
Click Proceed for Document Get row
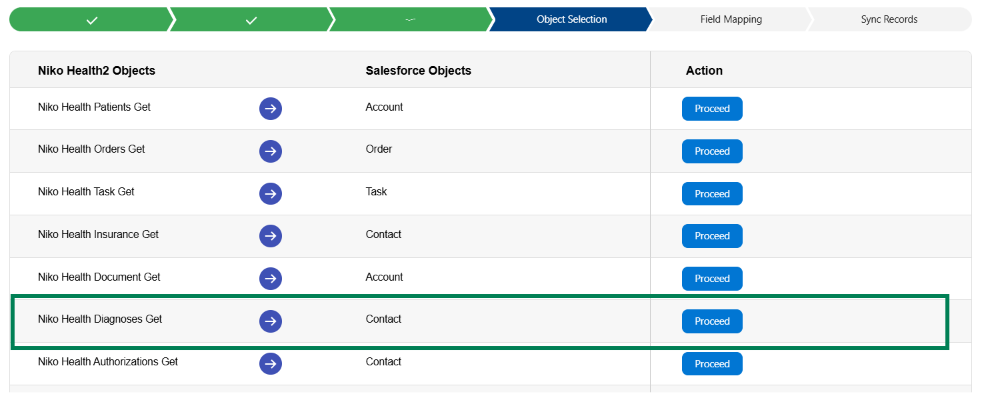tap(712, 279)
